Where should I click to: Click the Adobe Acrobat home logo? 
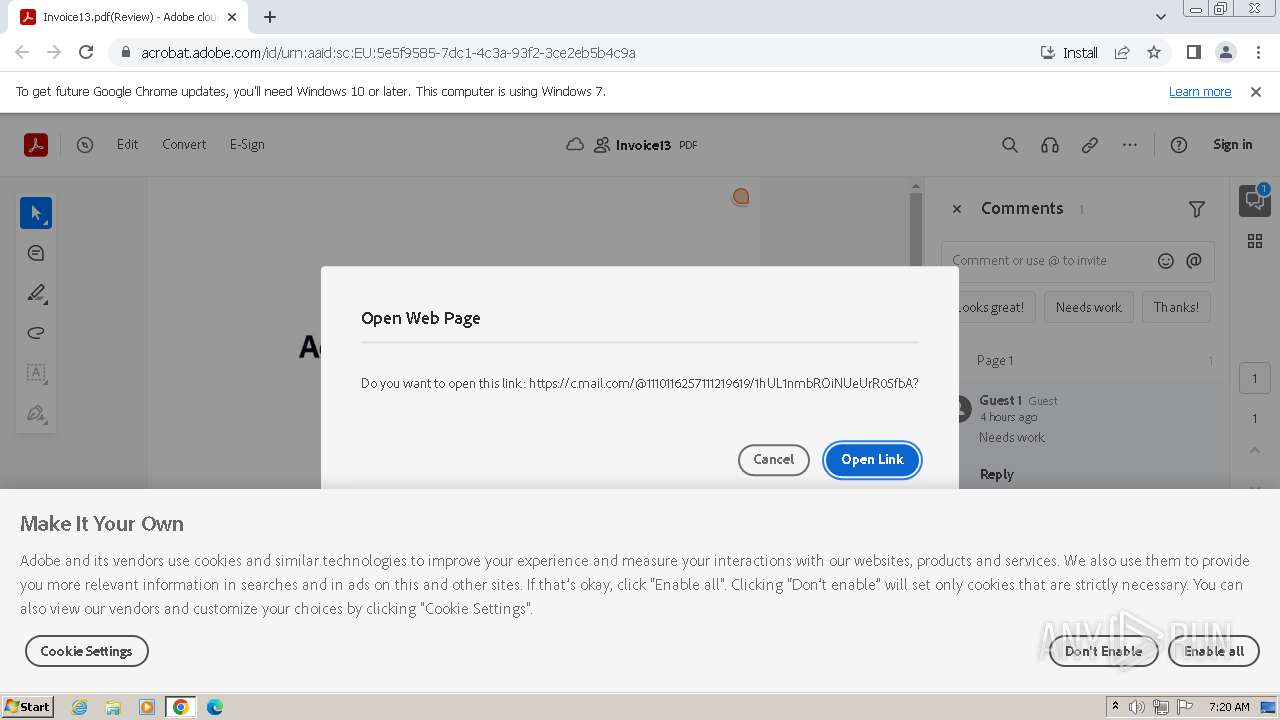pyautogui.click(x=36, y=145)
